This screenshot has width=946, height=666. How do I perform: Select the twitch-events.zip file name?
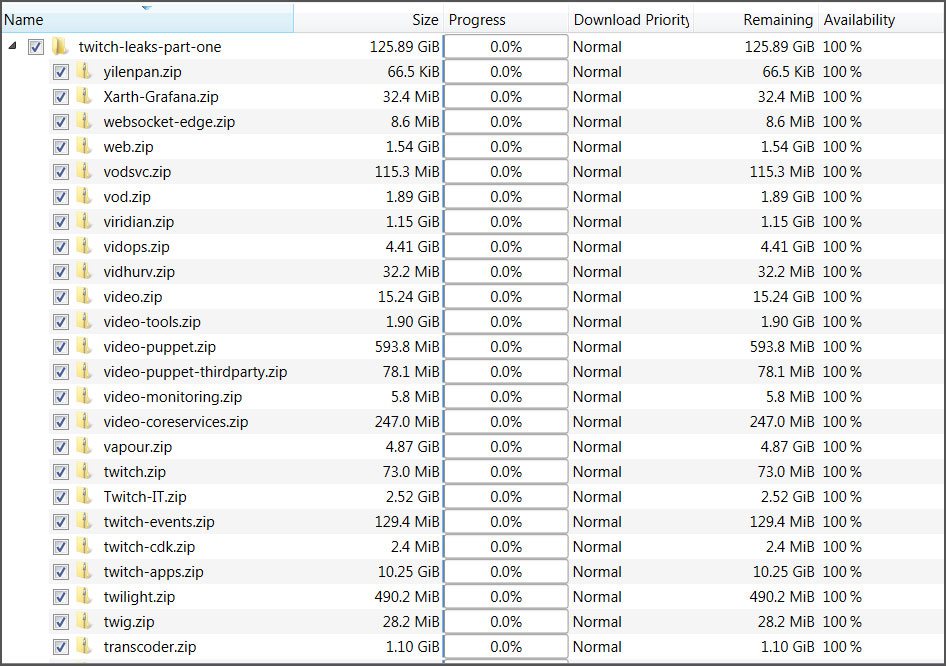pos(159,522)
